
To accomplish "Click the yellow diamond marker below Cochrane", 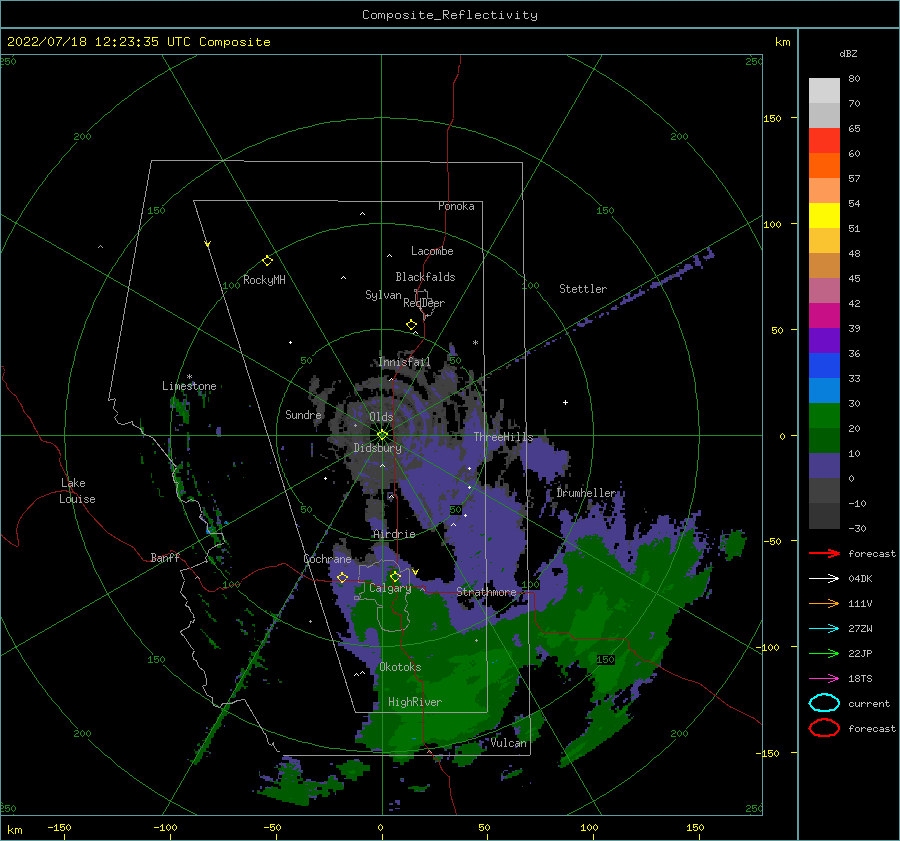I will (x=342, y=577).
